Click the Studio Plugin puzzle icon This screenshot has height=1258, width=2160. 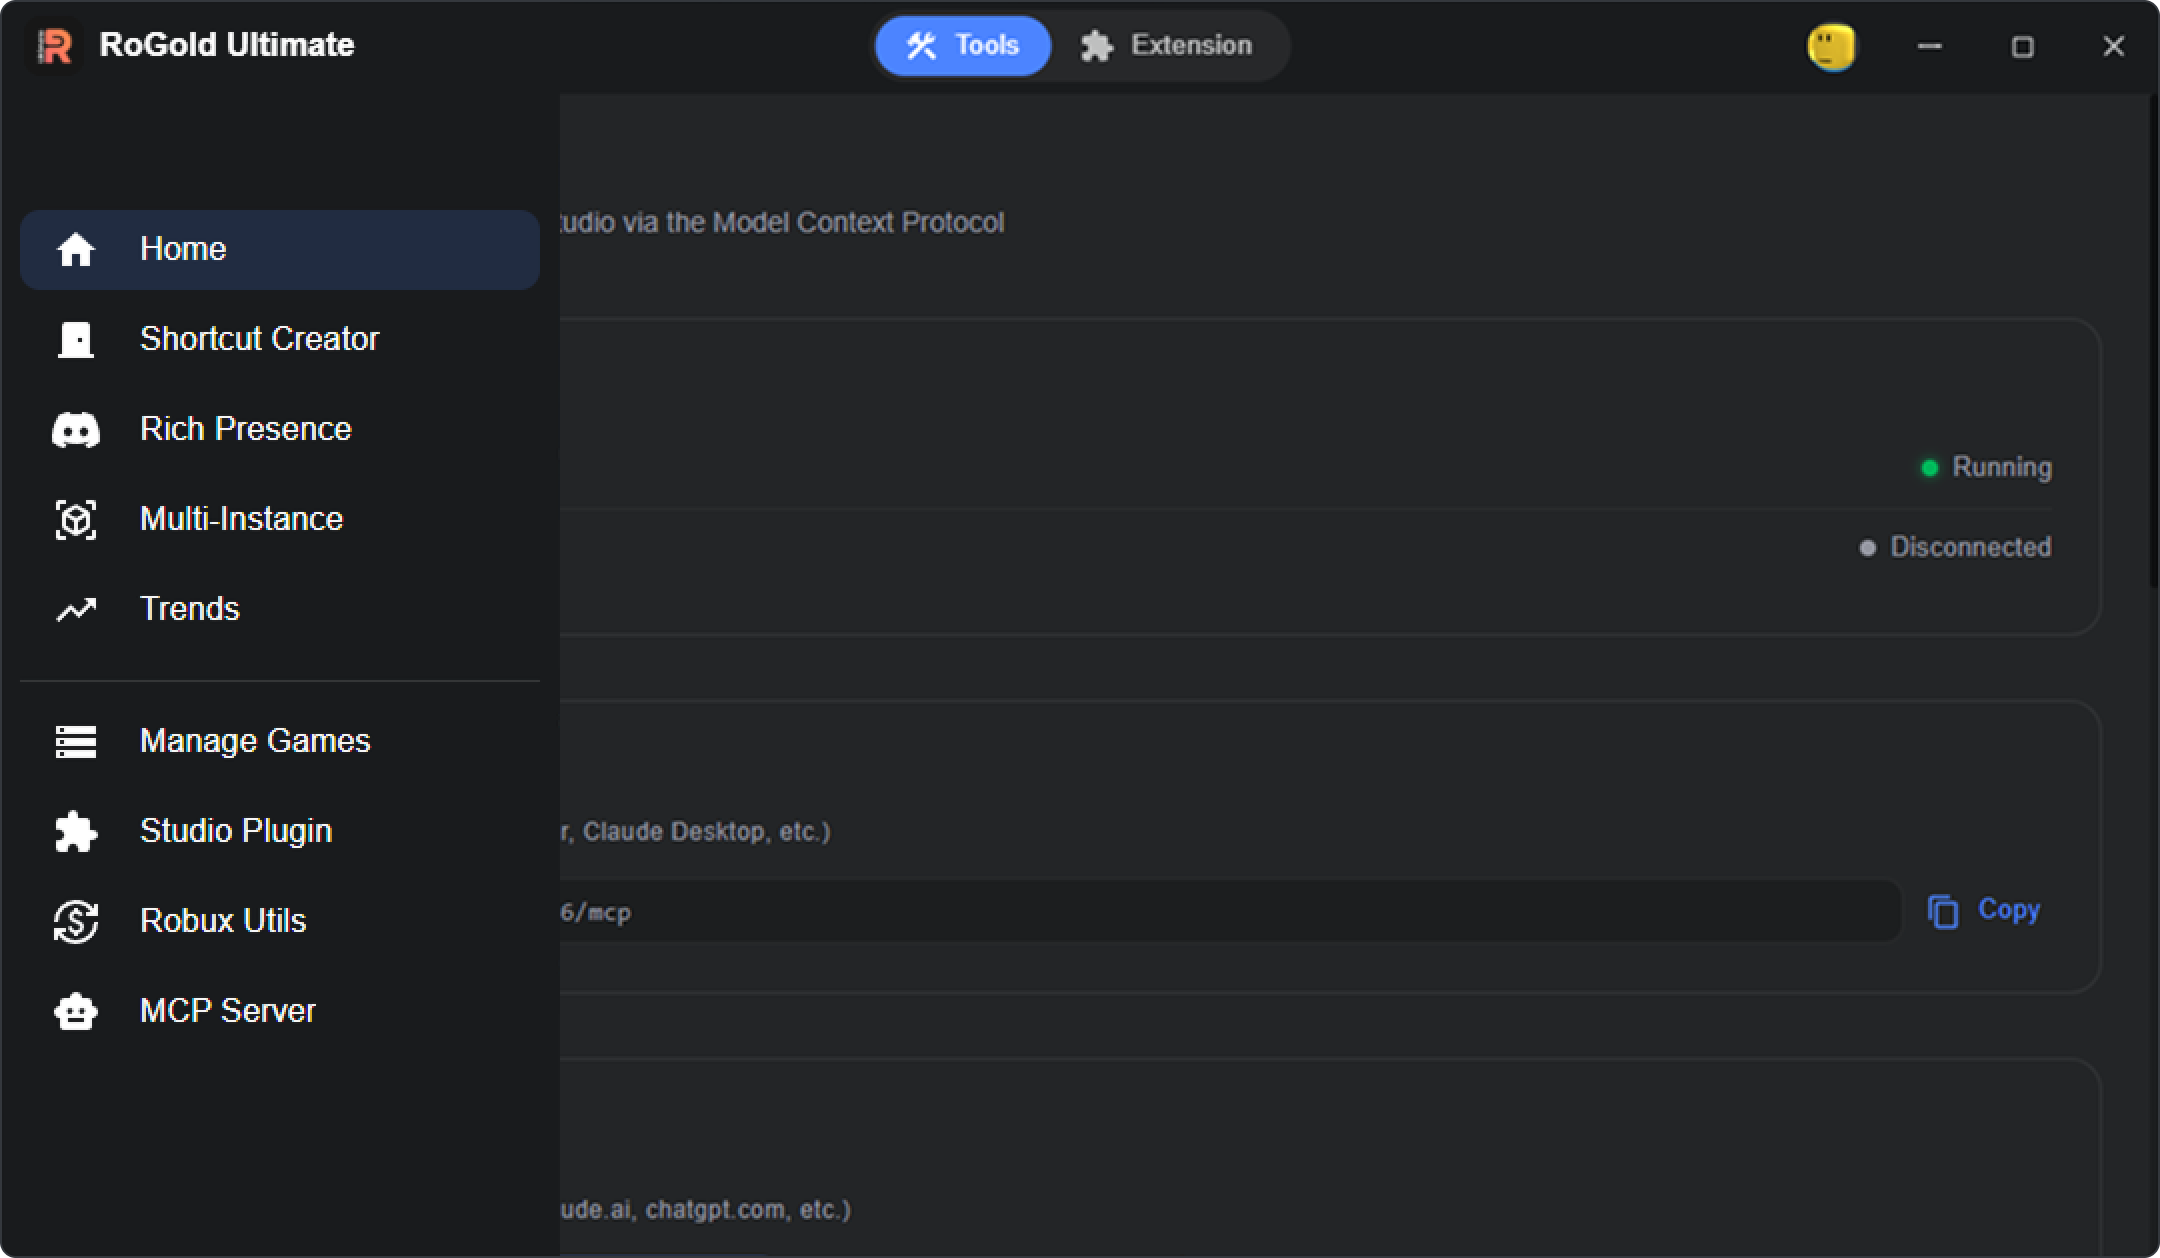[76, 832]
